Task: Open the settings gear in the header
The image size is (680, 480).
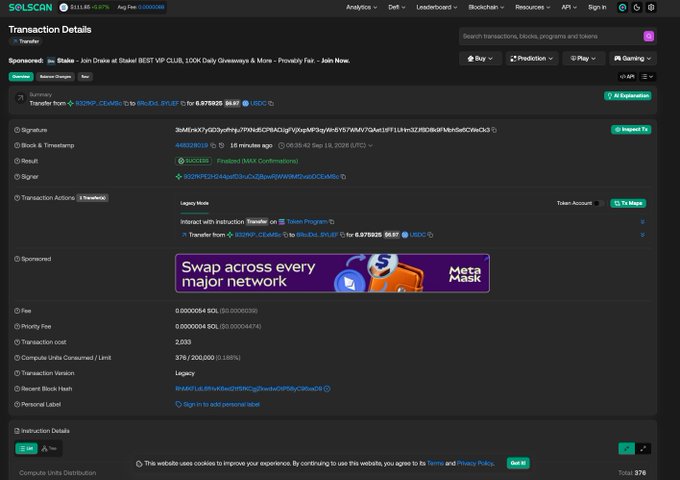Action: click(x=651, y=7)
